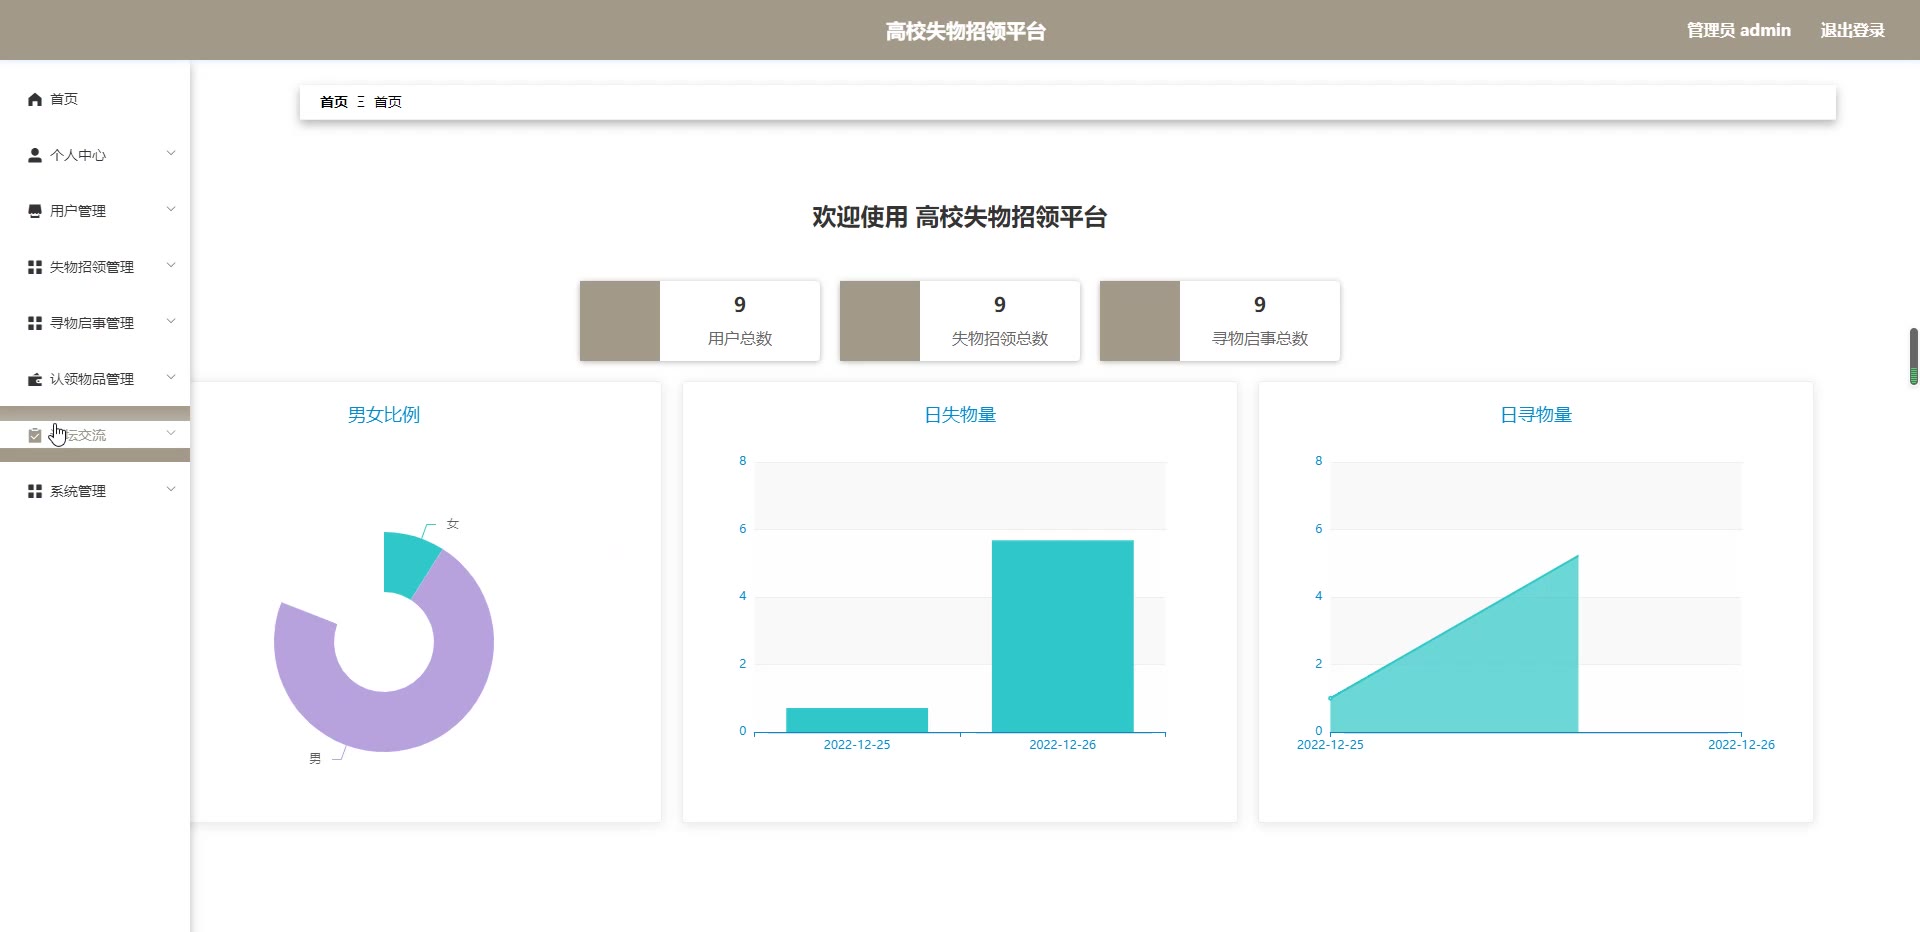Click the 男女比例 chart title

pos(384,415)
